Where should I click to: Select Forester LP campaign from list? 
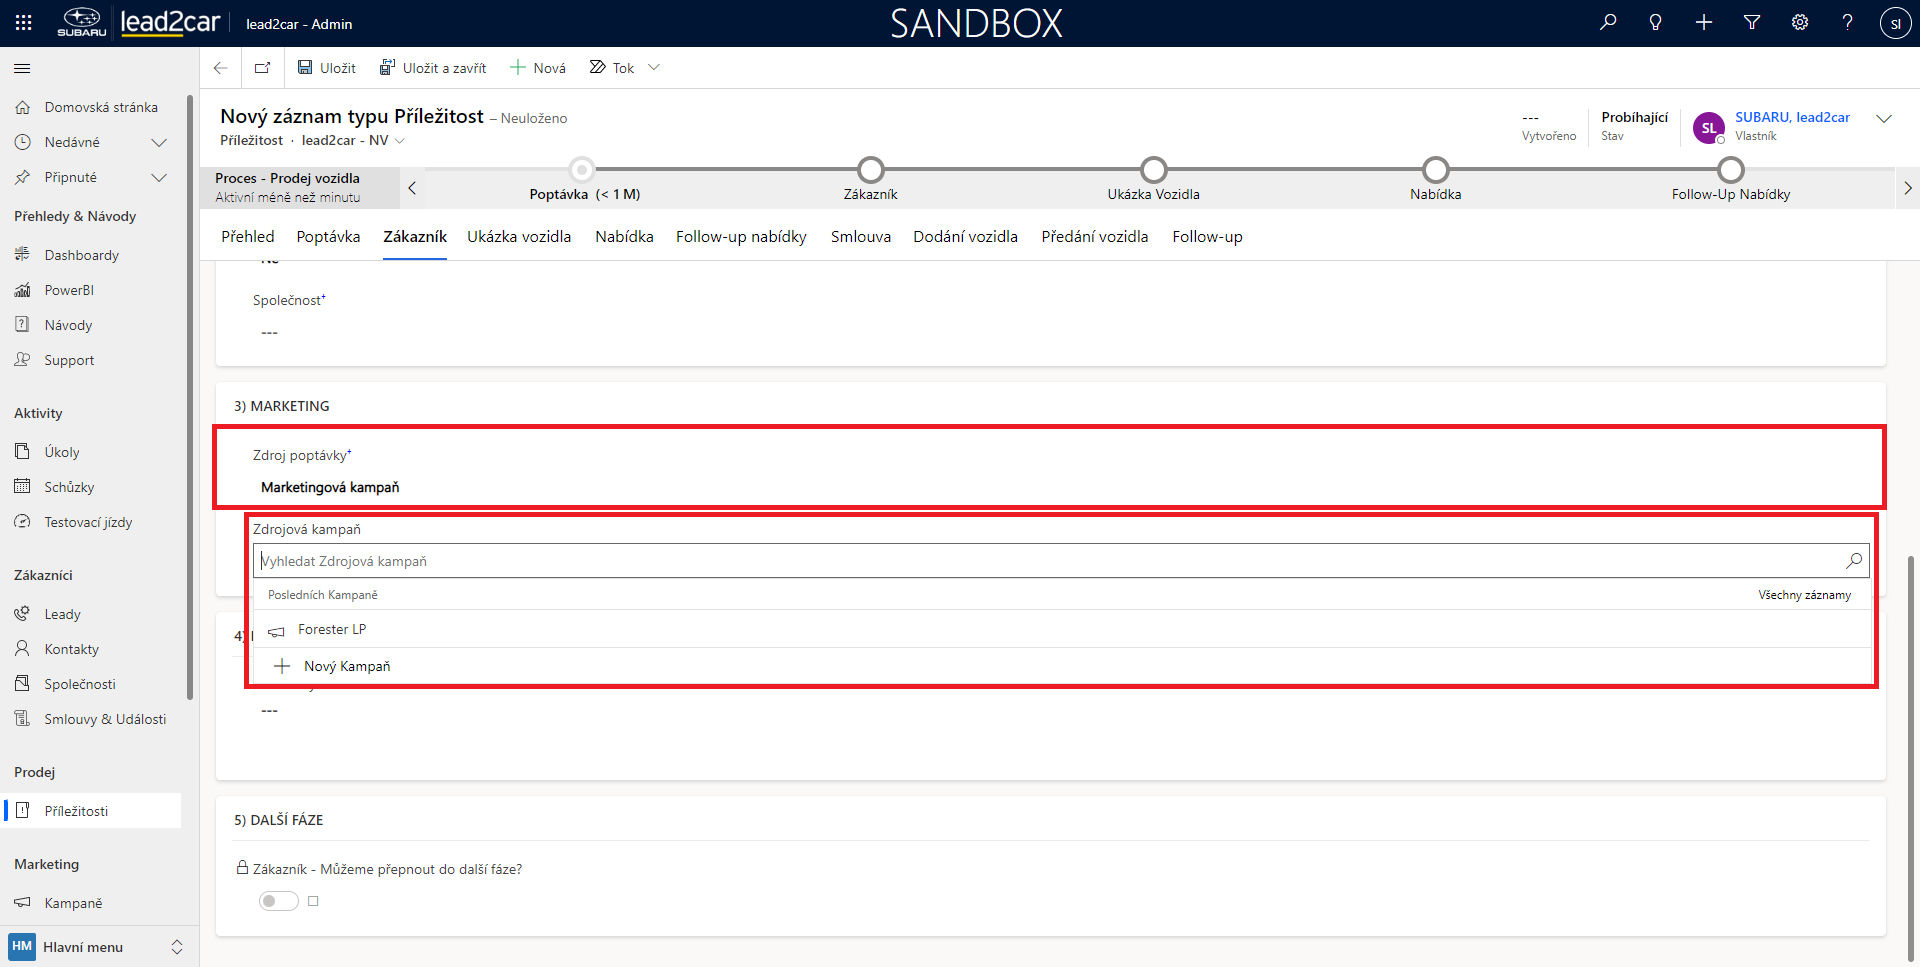point(332,630)
